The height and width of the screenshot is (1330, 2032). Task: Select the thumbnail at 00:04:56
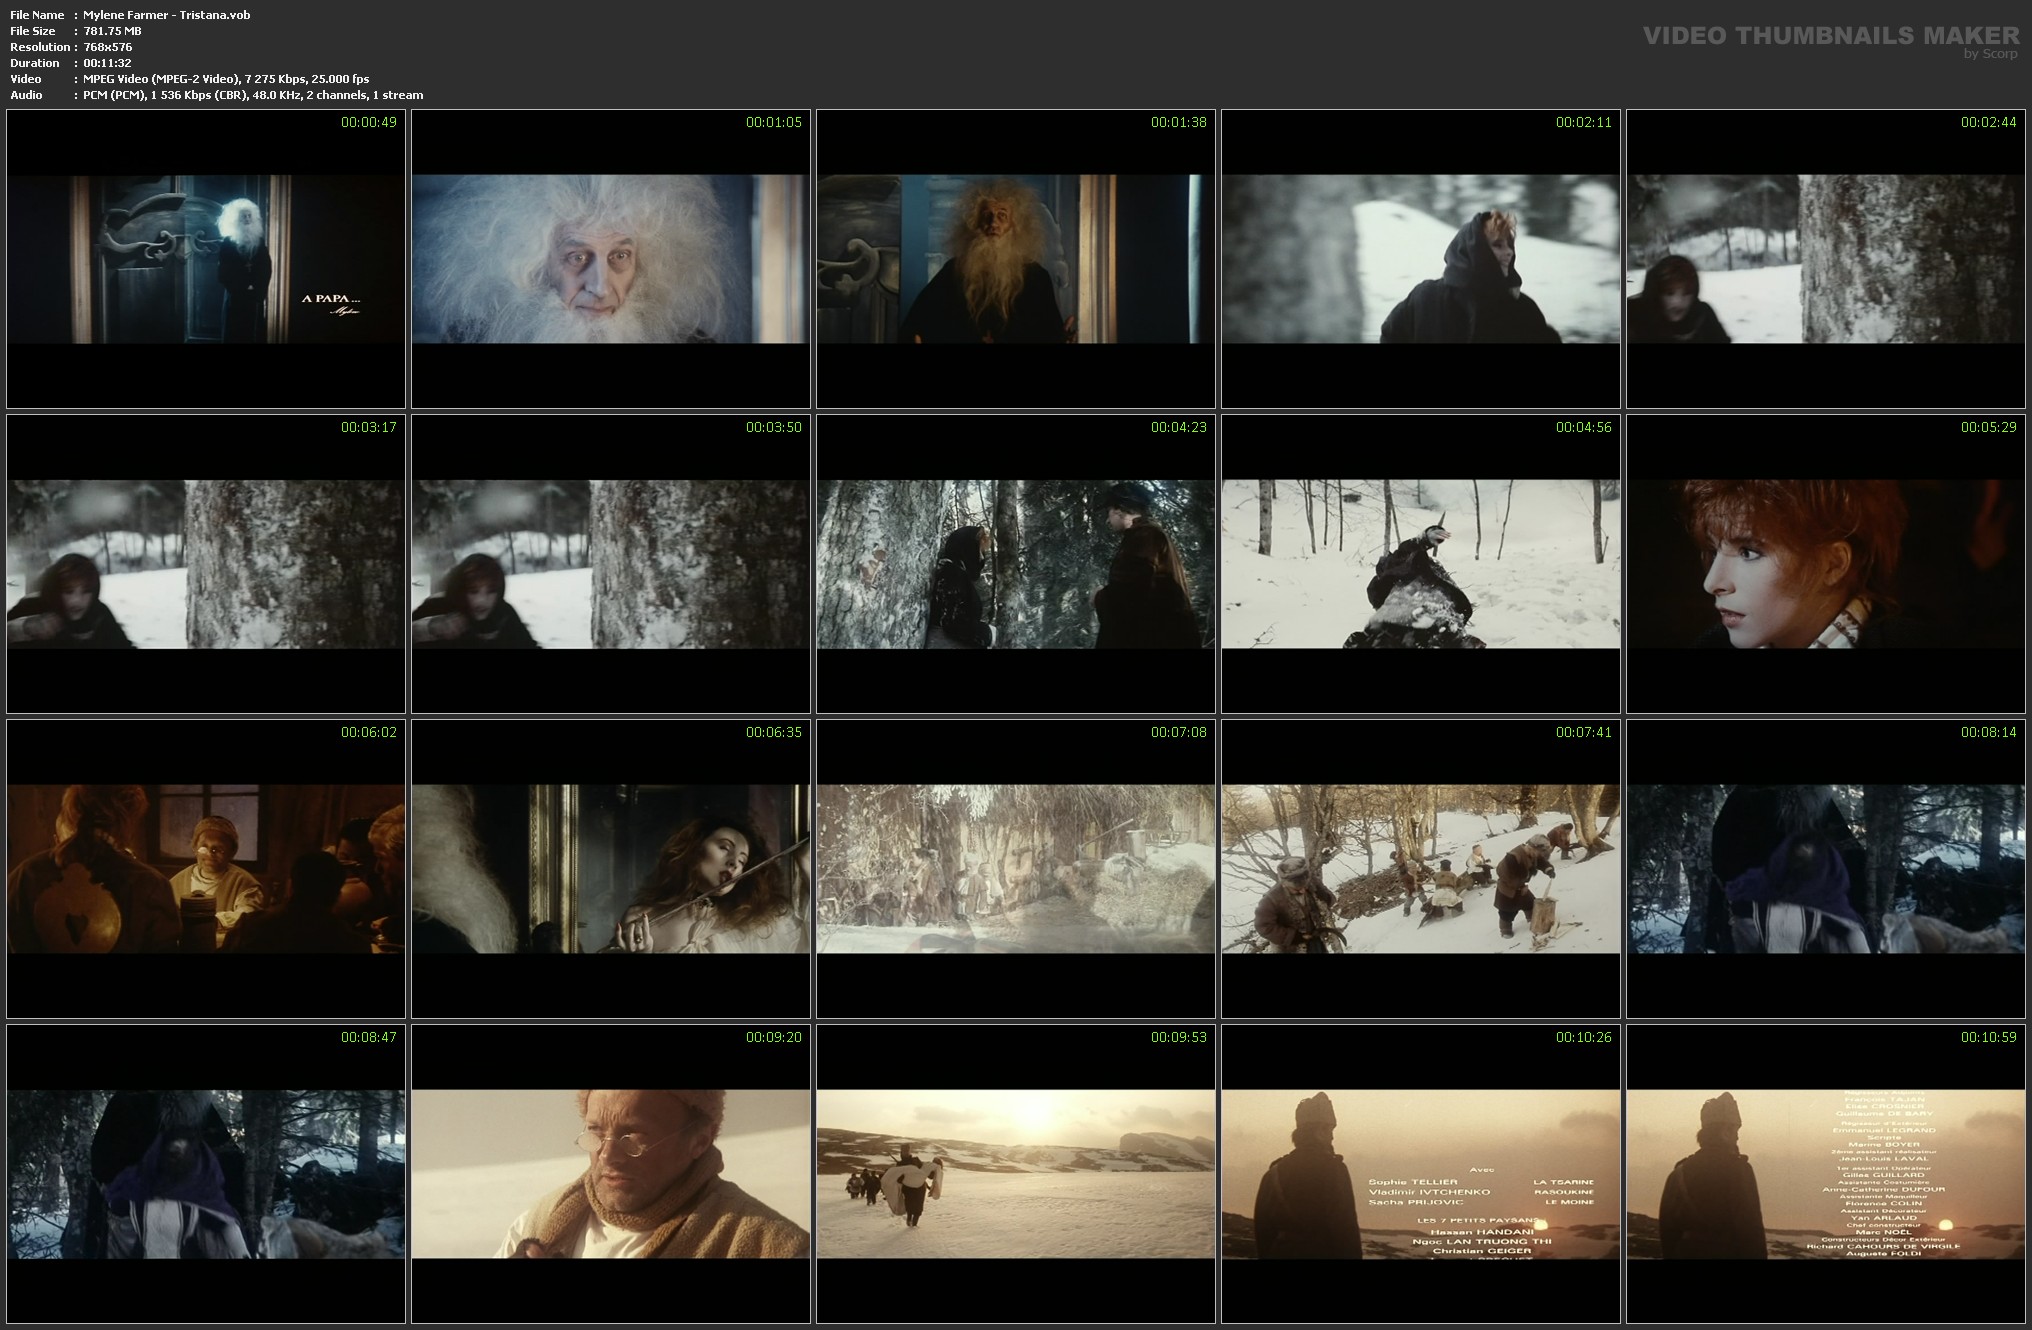coord(1421,564)
